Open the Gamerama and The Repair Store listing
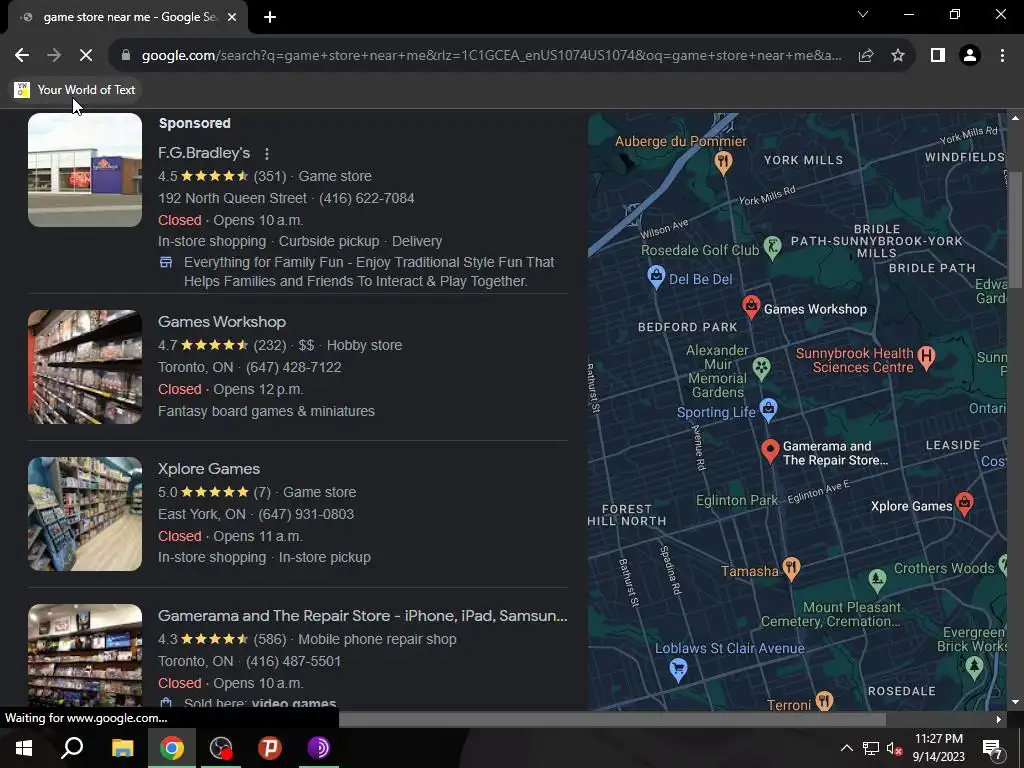This screenshot has height=768, width=1024. coord(362,616)
